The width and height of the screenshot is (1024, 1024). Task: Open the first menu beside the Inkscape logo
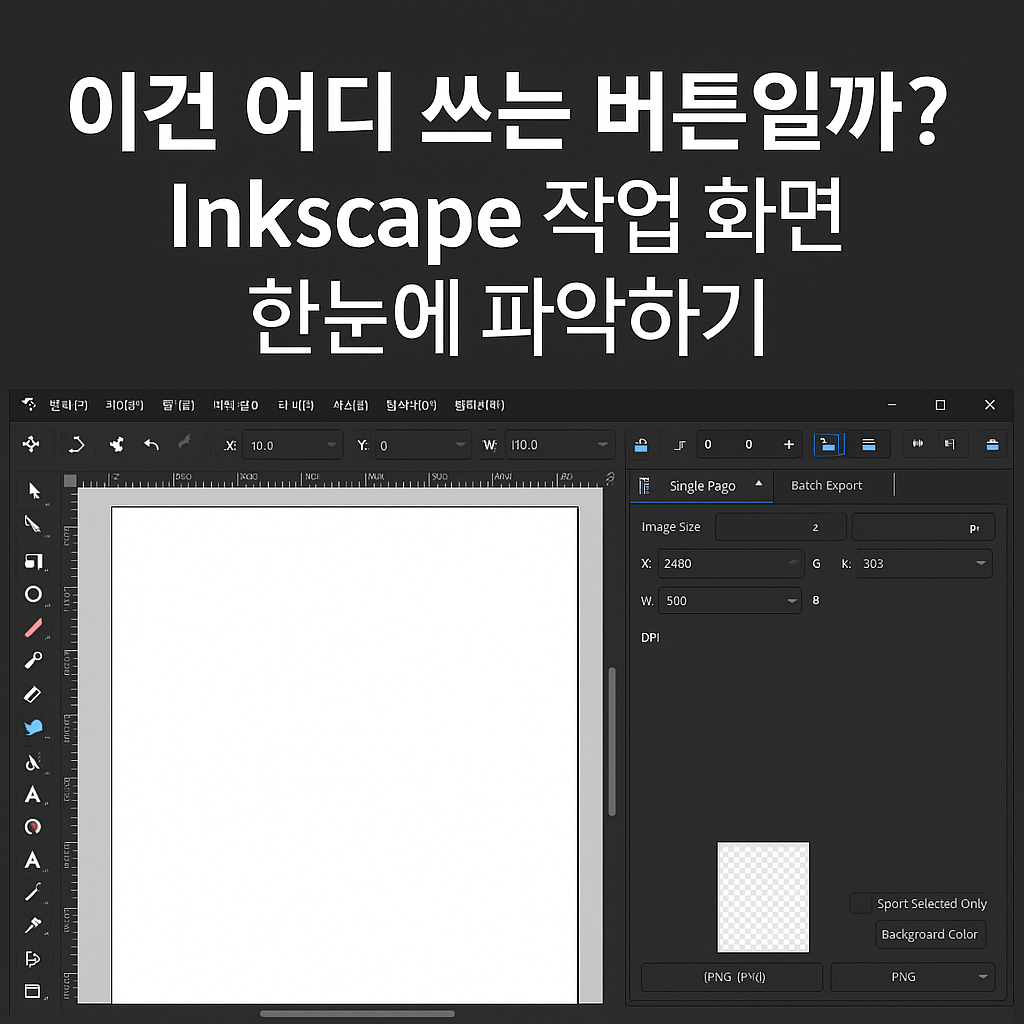pos(69,405)
